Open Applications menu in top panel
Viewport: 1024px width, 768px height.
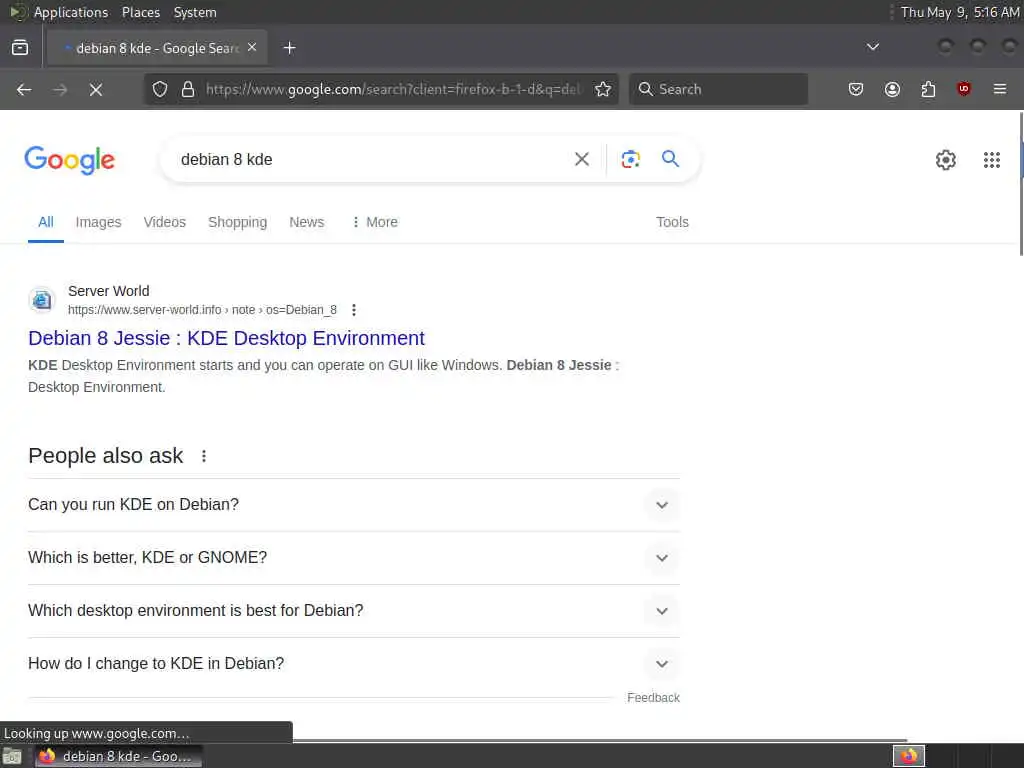pos(71,12)
